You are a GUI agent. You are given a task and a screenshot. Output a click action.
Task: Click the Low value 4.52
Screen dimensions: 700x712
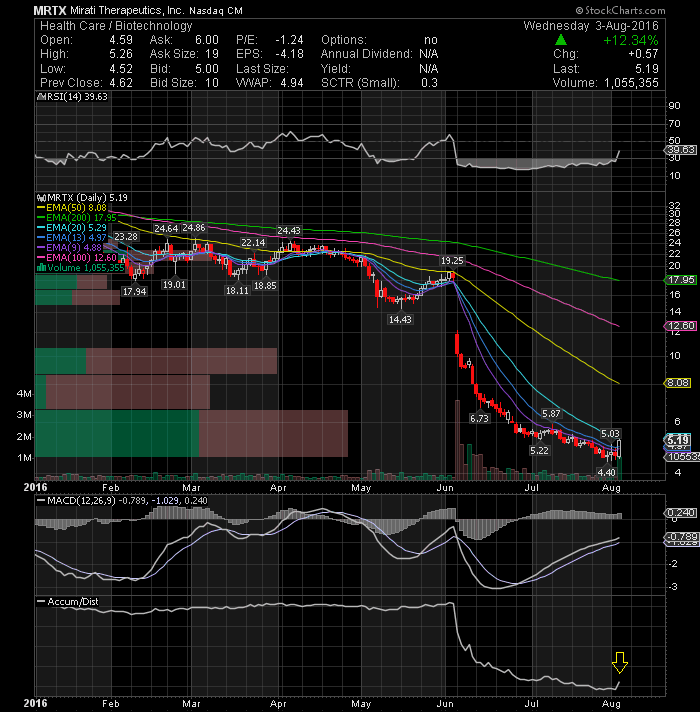coord(121,69)
